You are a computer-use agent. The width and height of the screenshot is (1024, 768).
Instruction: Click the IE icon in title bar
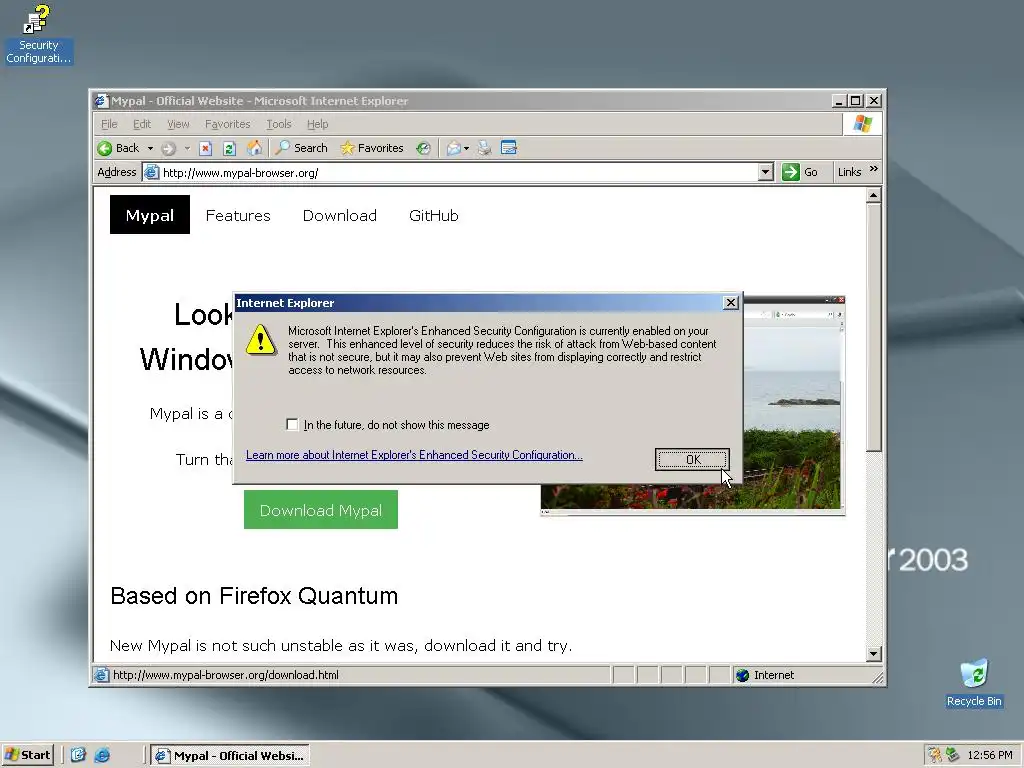tap(101, 101)
